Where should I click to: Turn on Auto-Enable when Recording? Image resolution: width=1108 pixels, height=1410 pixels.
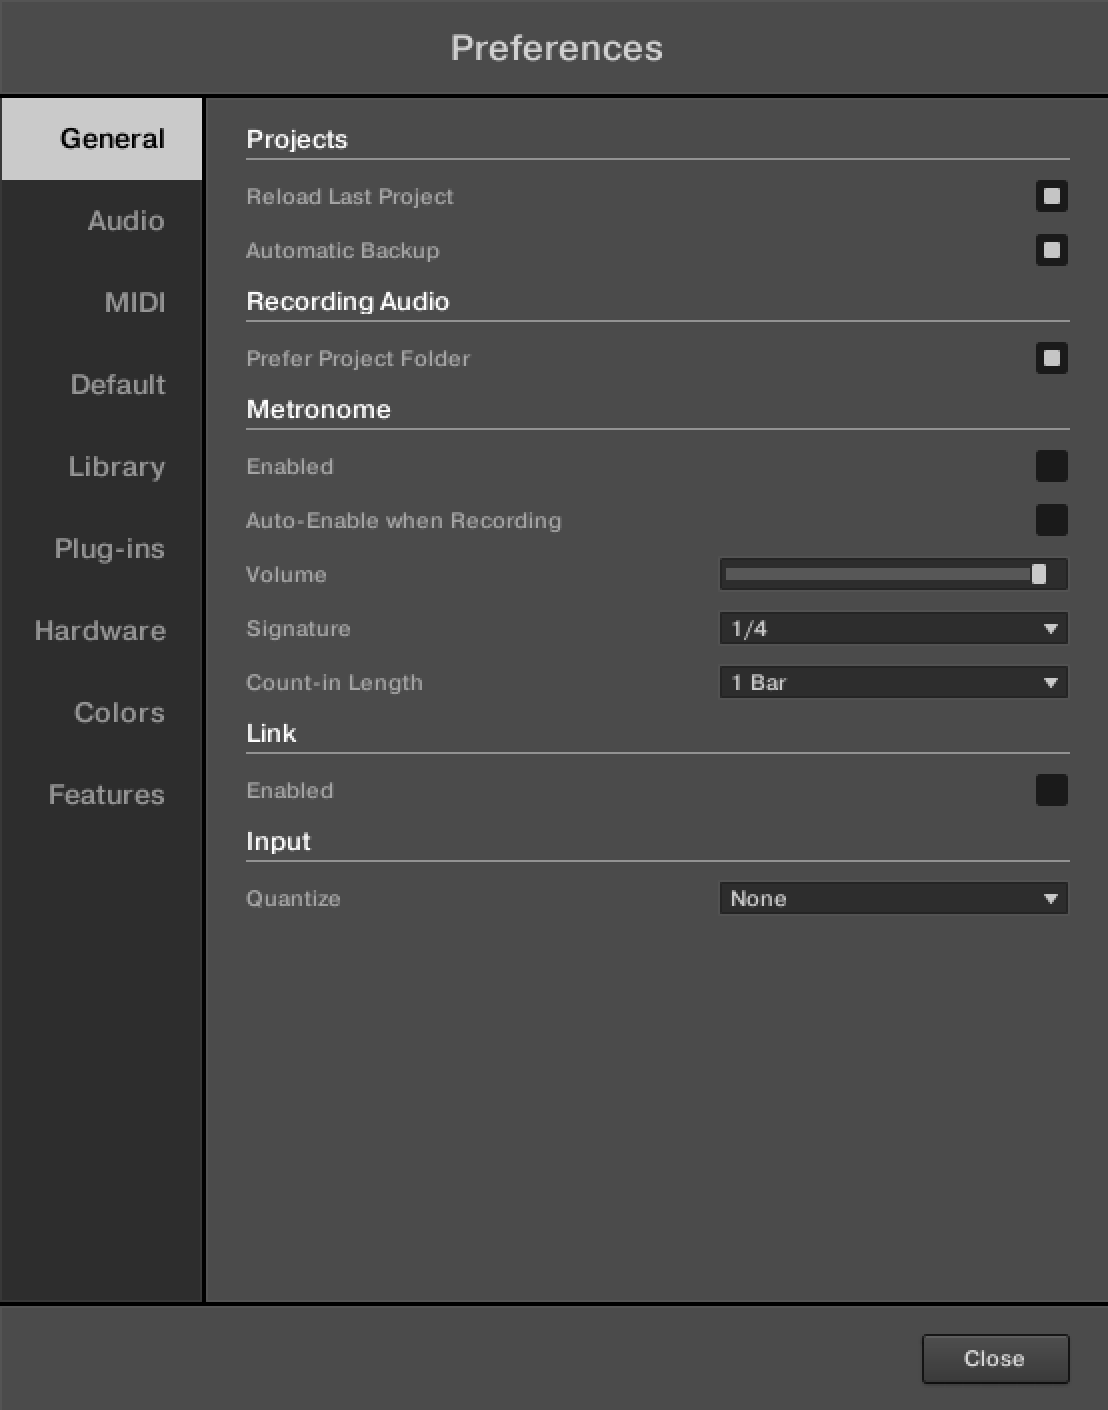tap(1051, 520)
